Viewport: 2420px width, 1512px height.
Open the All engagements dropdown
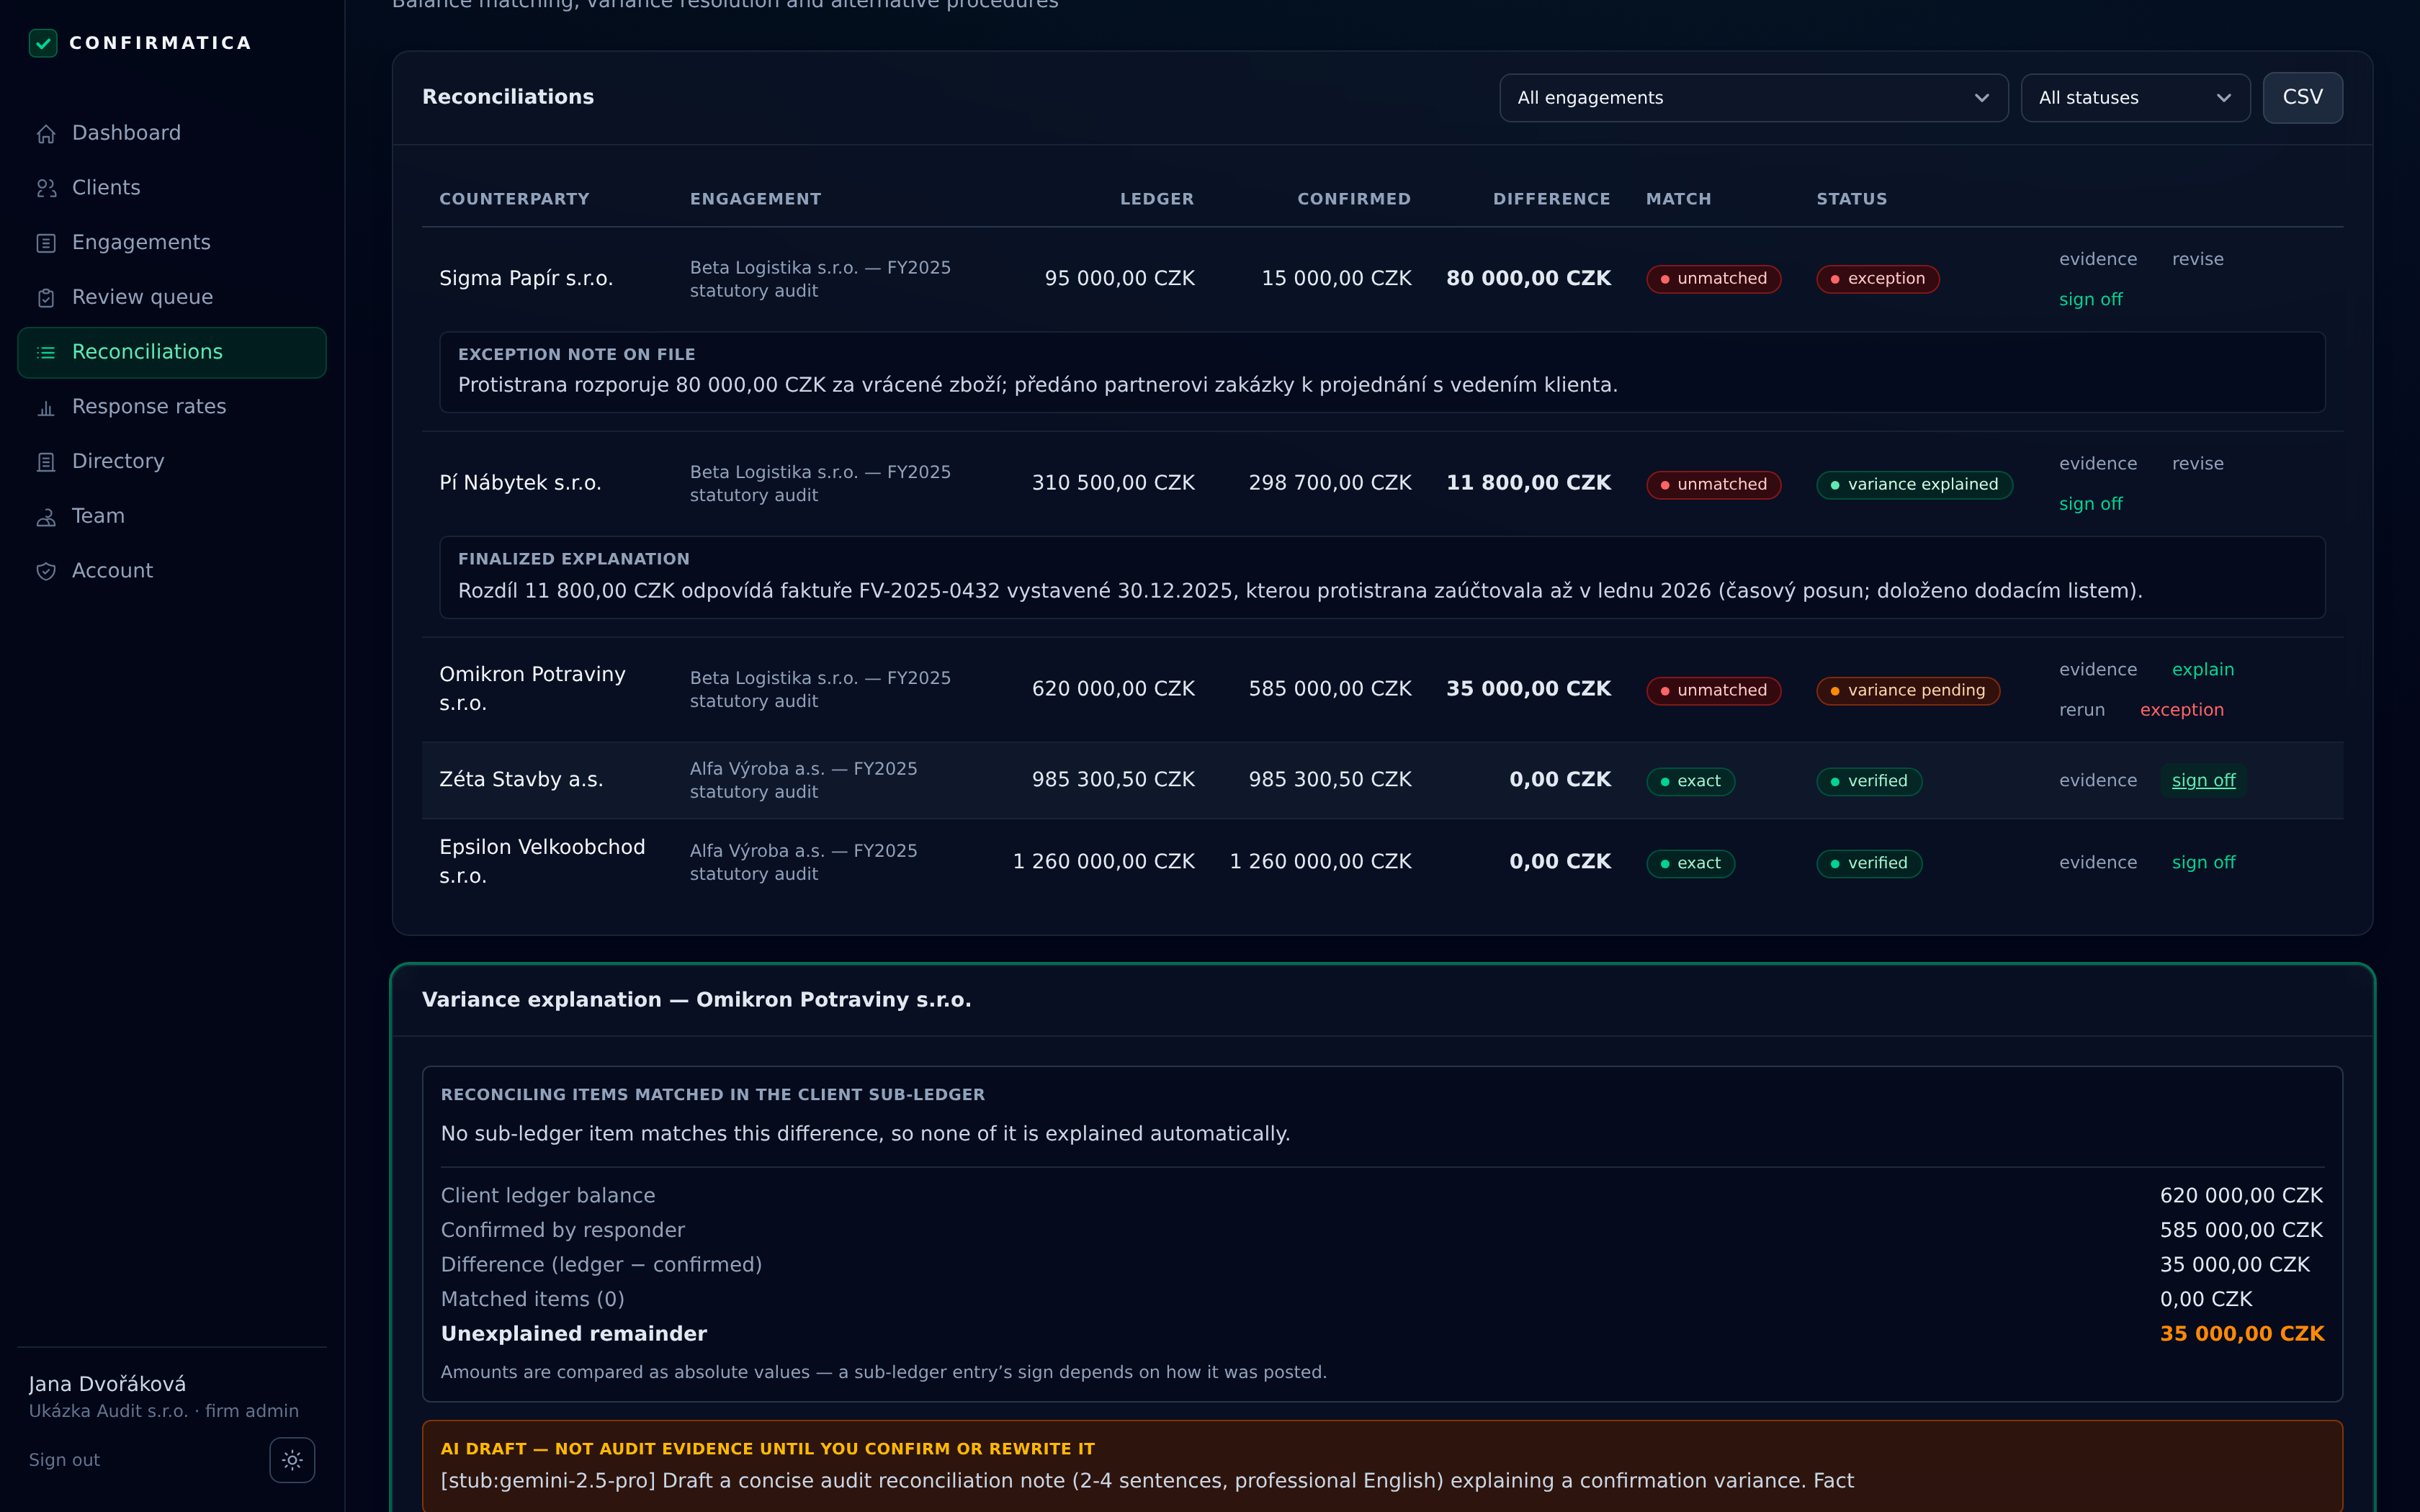click(1753, 98)
